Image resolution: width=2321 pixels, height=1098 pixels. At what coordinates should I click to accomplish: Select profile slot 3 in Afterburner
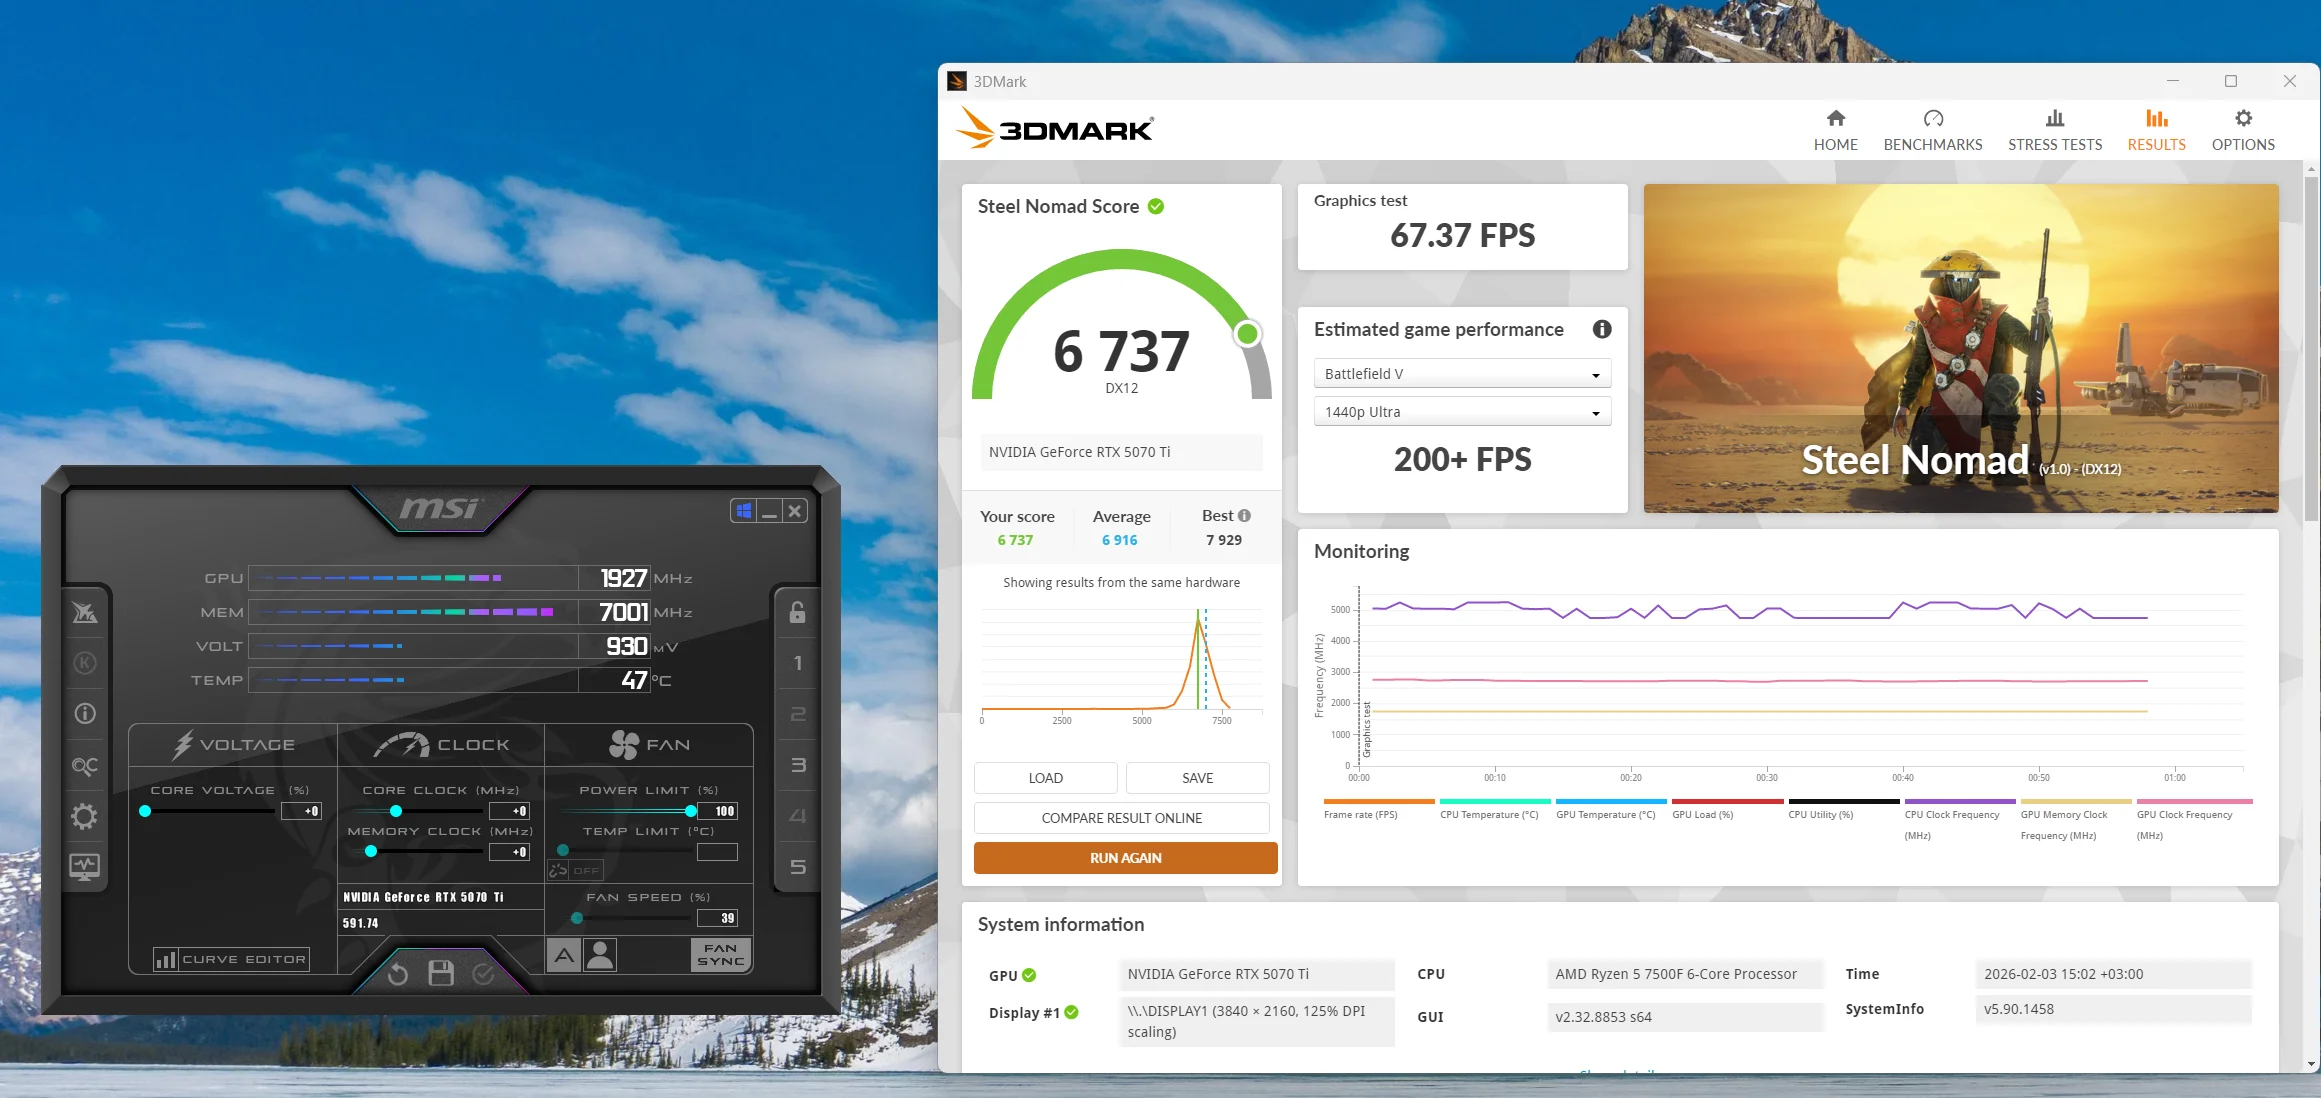tap(797, 765)
